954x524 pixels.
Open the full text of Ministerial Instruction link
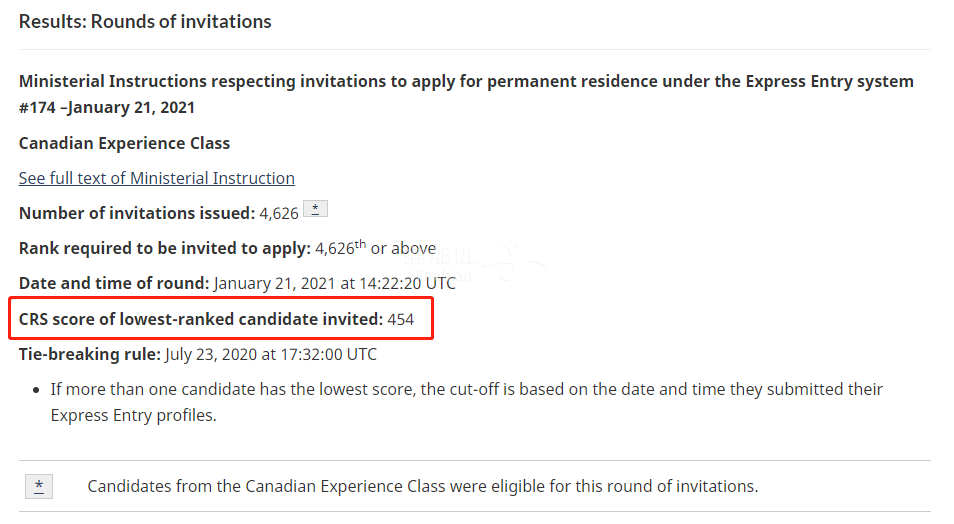coord(156,178)
